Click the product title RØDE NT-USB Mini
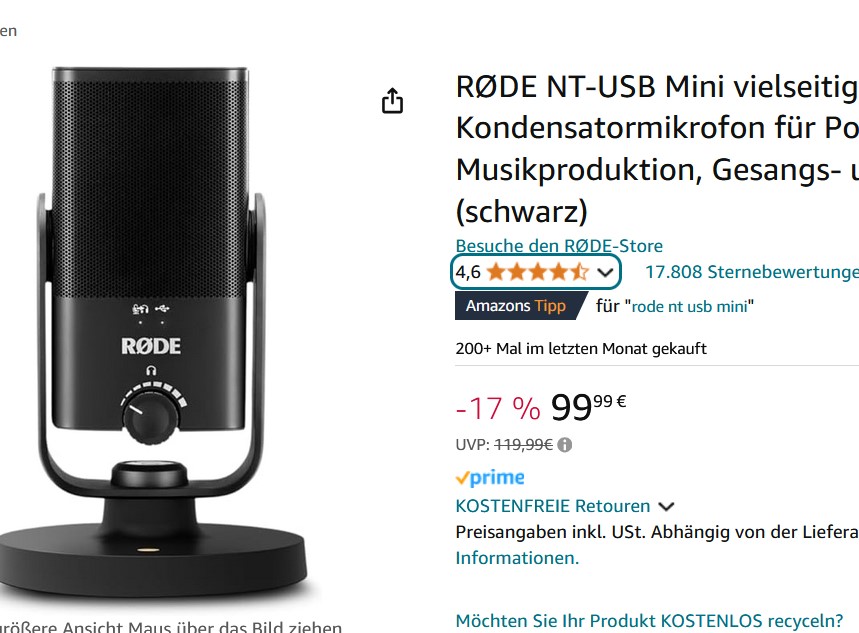 pyautogui.click(x=657, y=149)
